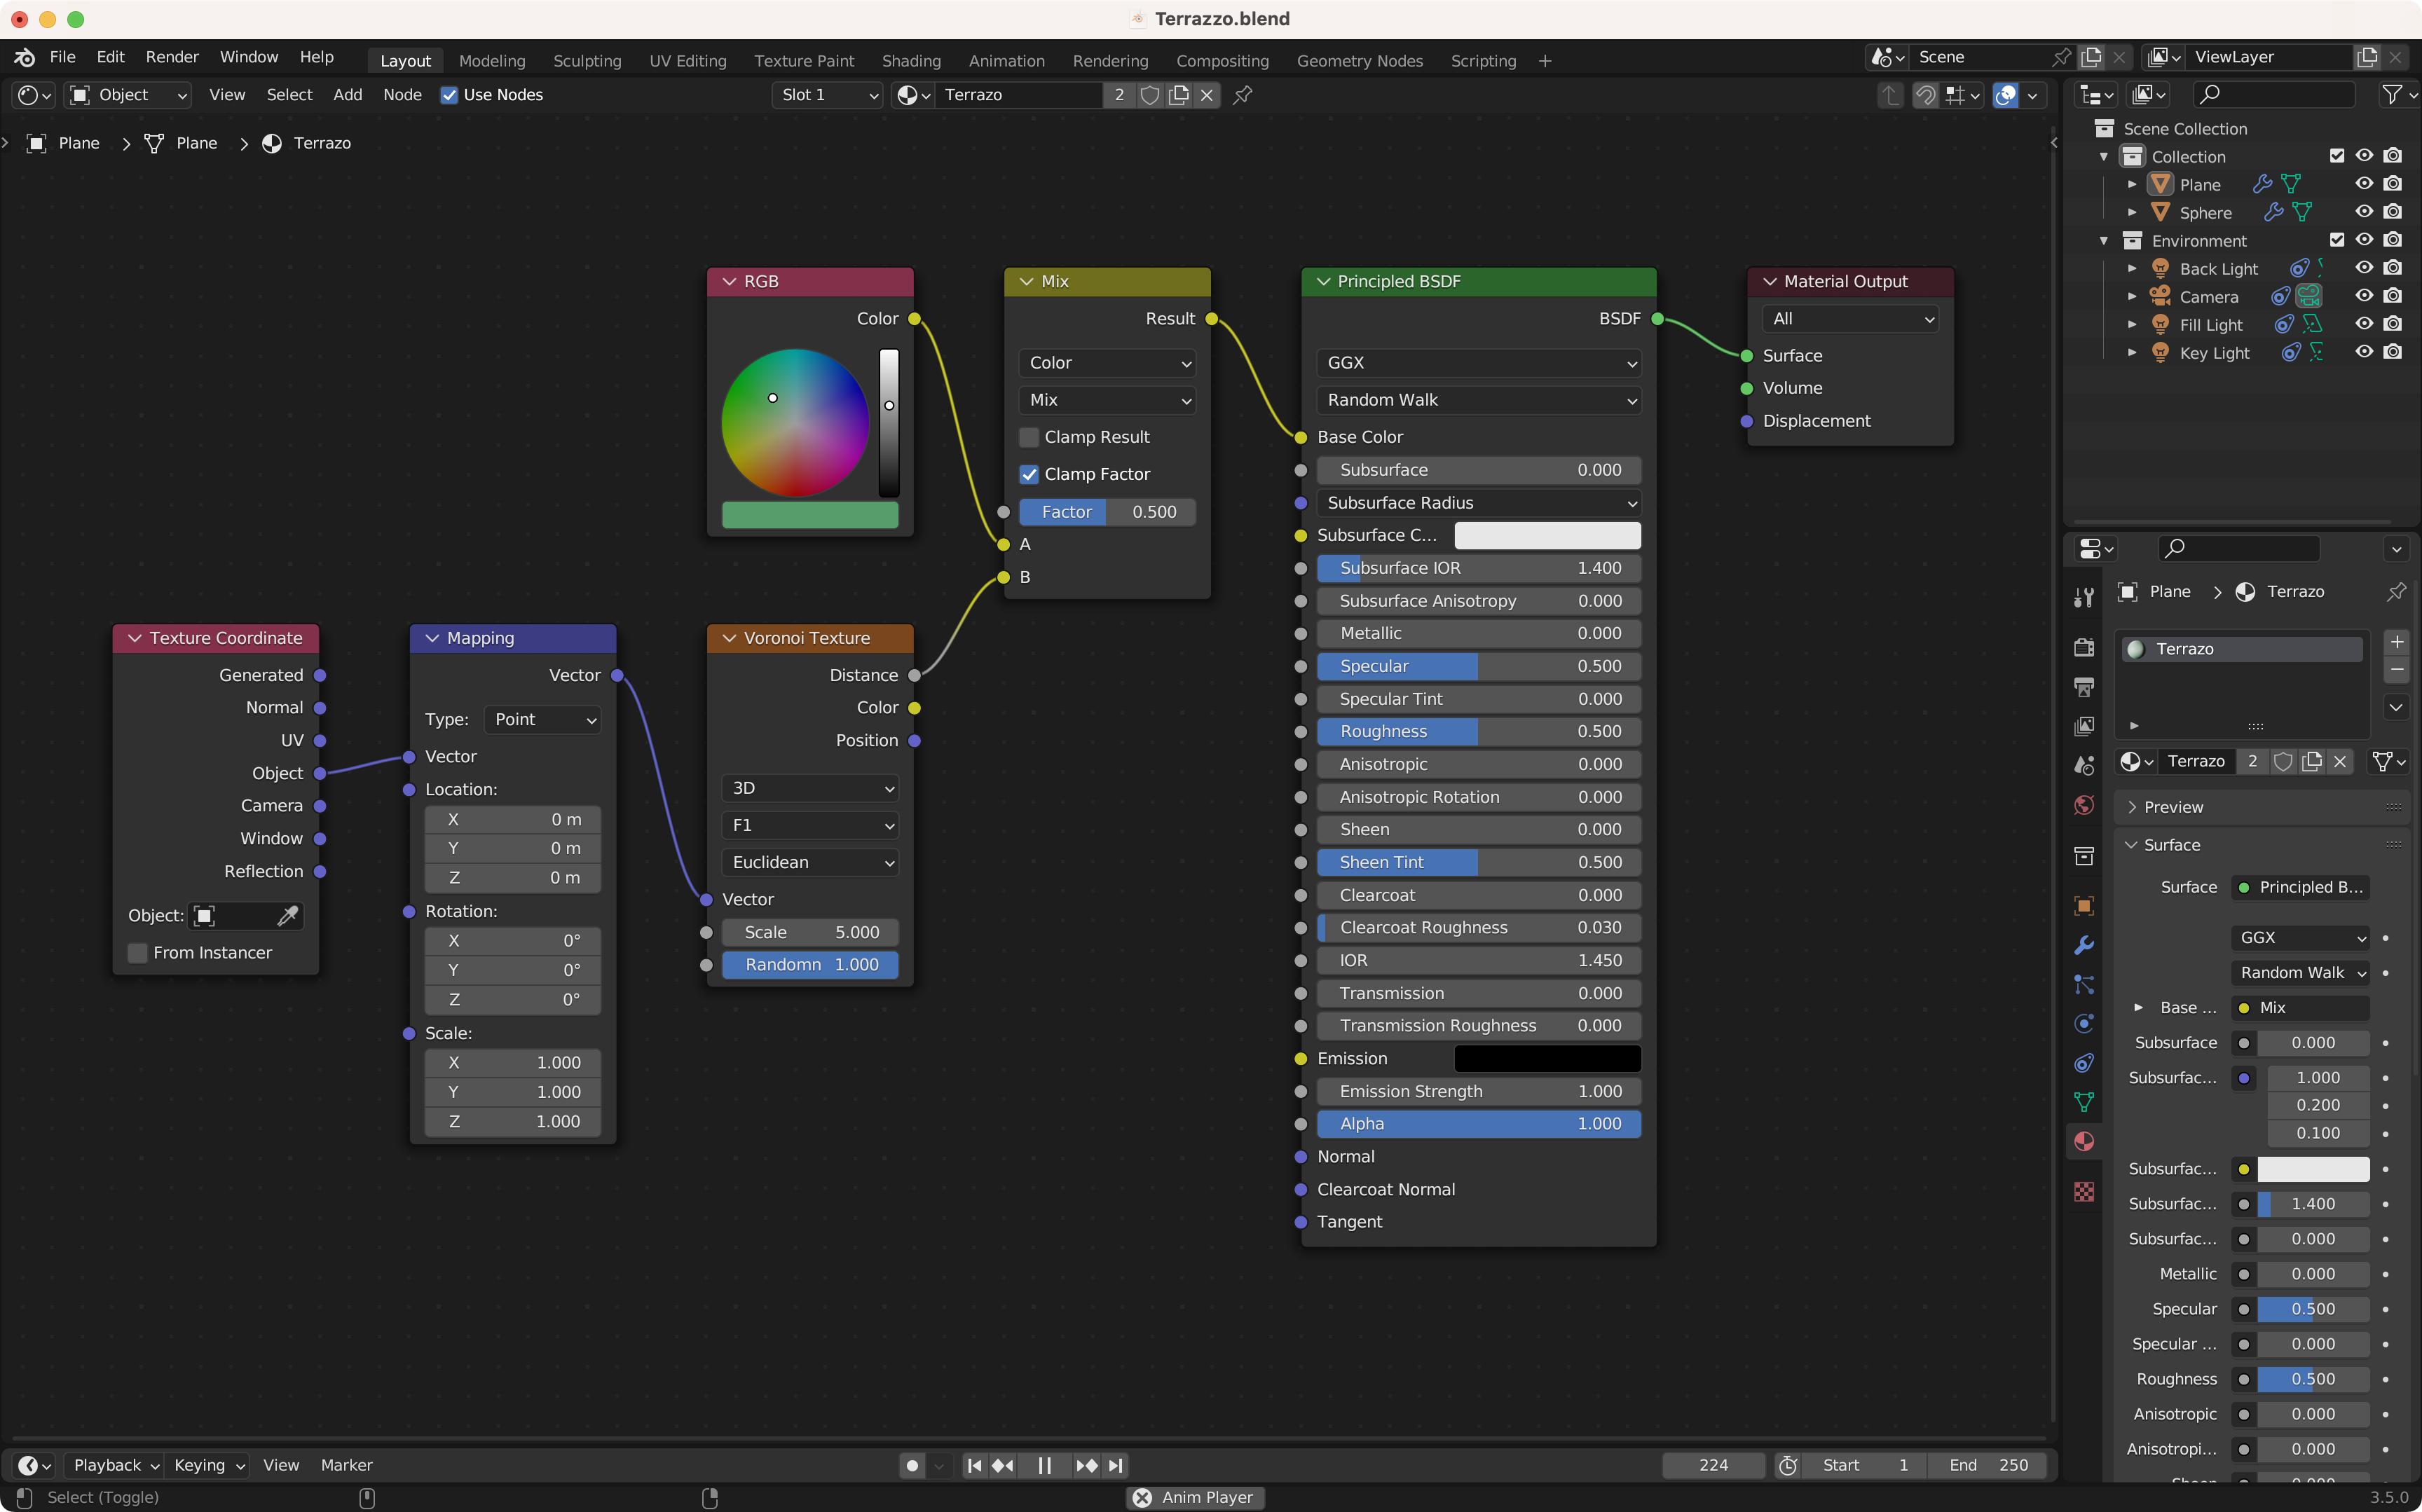Open the Render menu
This screenshot has height=1512, width=2422.
point(172,57)
